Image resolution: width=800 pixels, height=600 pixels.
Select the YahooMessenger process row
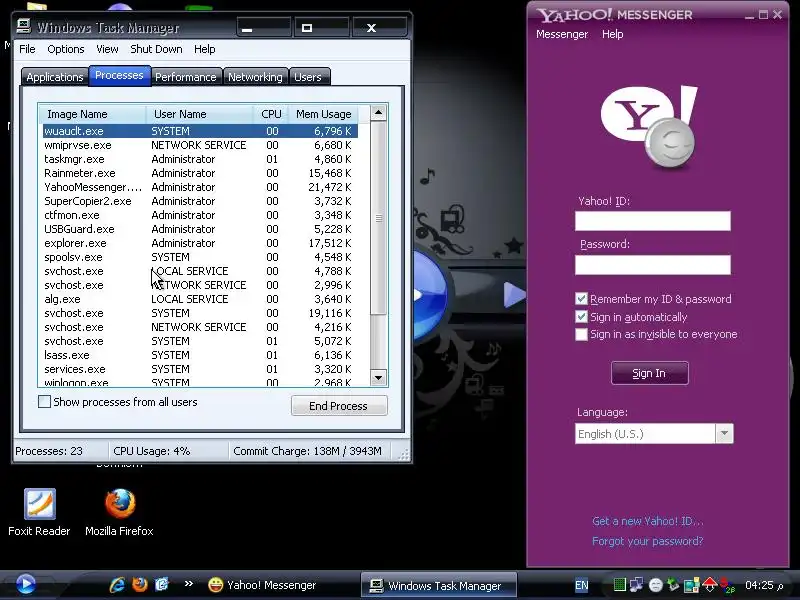200,187
